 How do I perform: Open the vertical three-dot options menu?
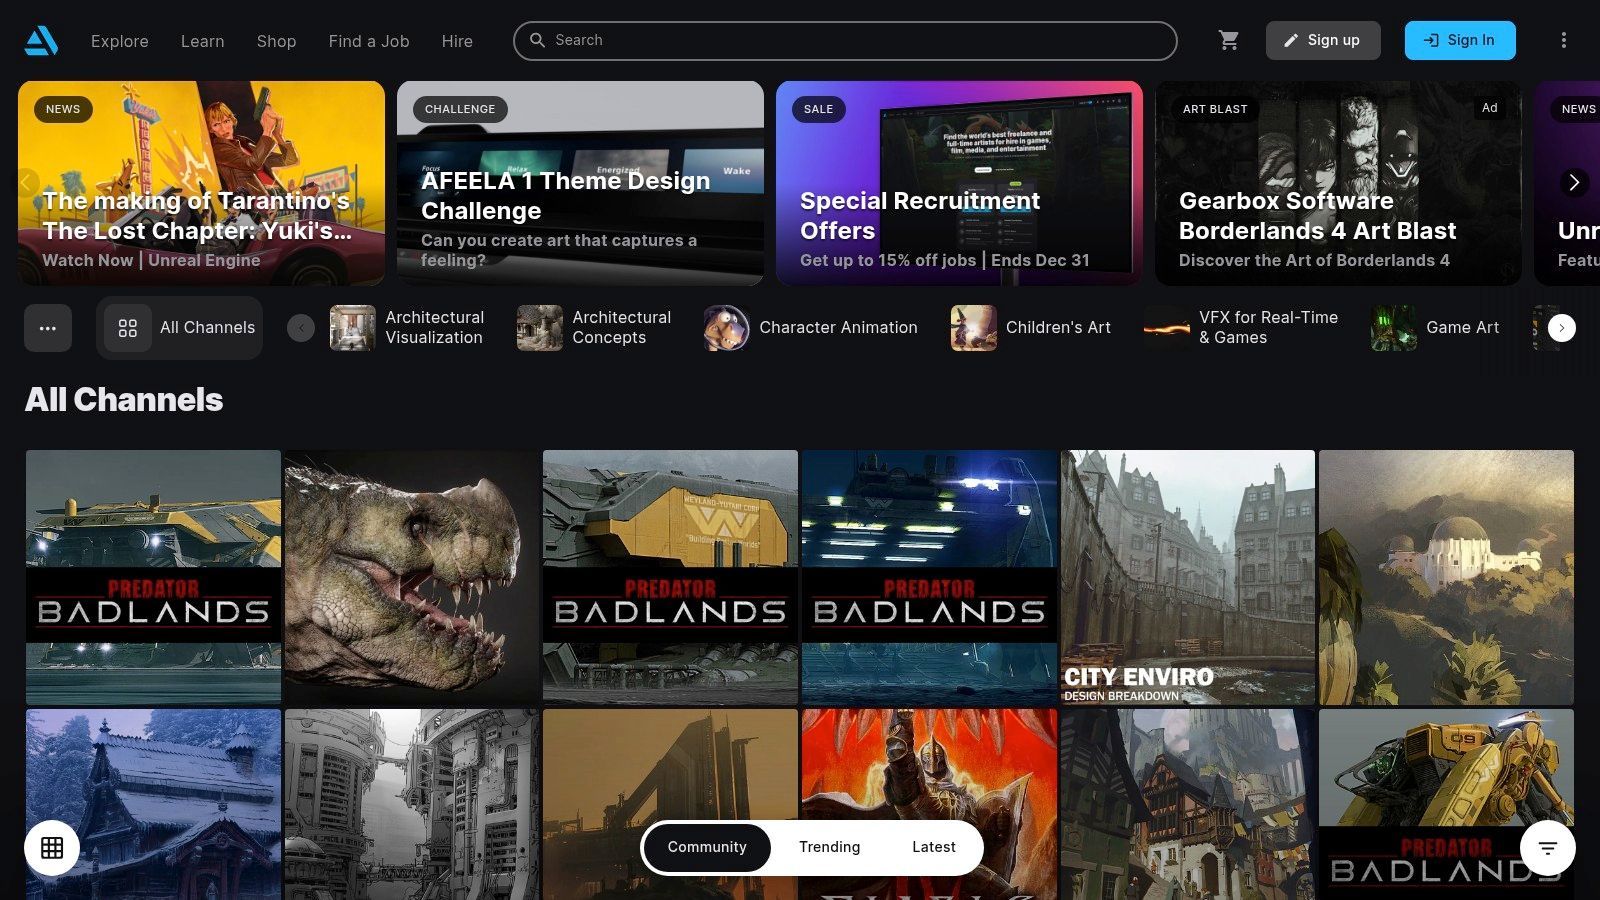(x=1564, y=41)
